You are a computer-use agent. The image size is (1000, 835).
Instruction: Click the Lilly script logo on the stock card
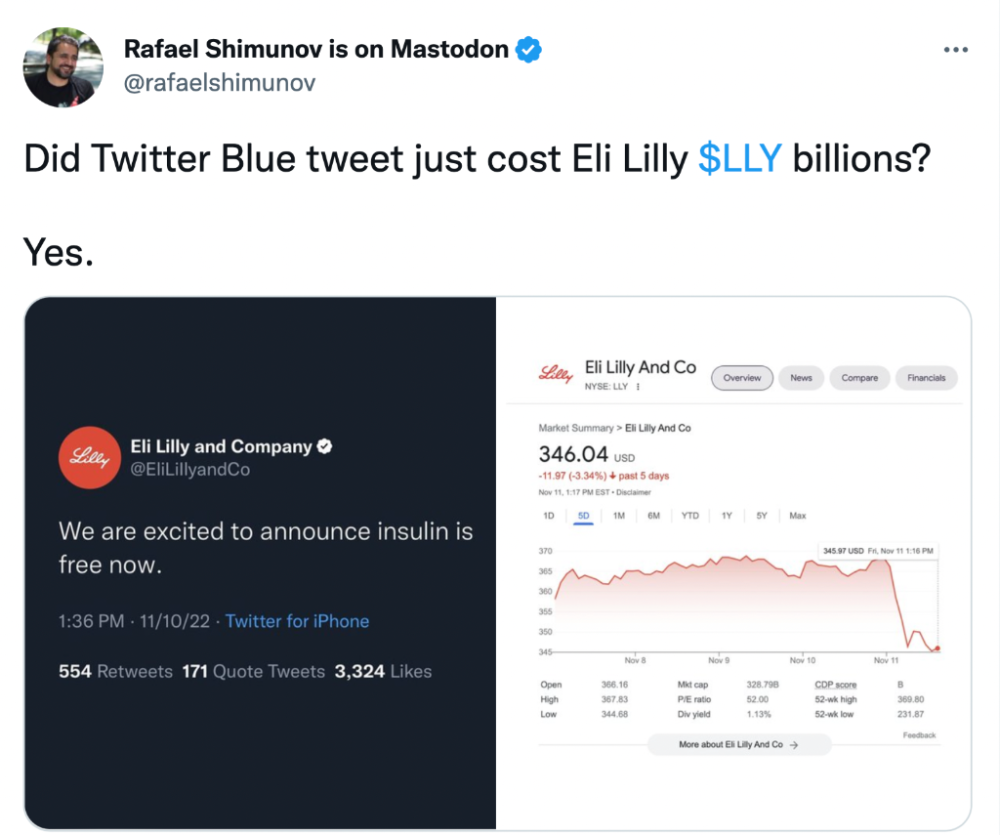coord(556,374)
